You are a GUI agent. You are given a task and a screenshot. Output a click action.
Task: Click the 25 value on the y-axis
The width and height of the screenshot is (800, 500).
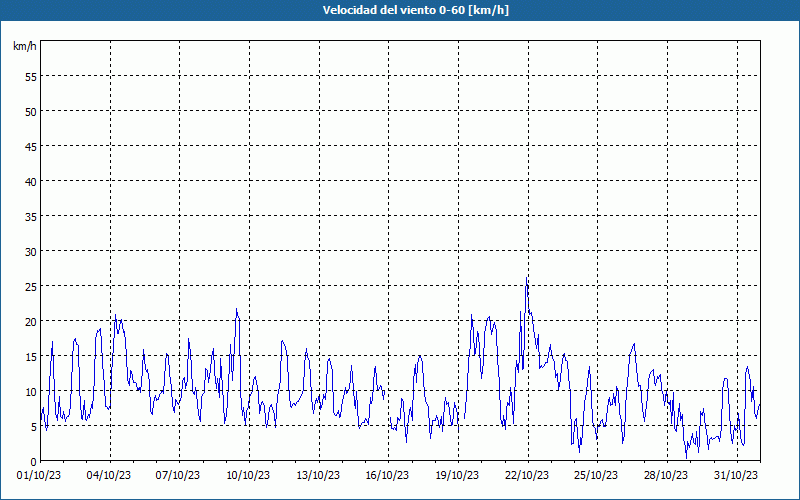point(31,286)
